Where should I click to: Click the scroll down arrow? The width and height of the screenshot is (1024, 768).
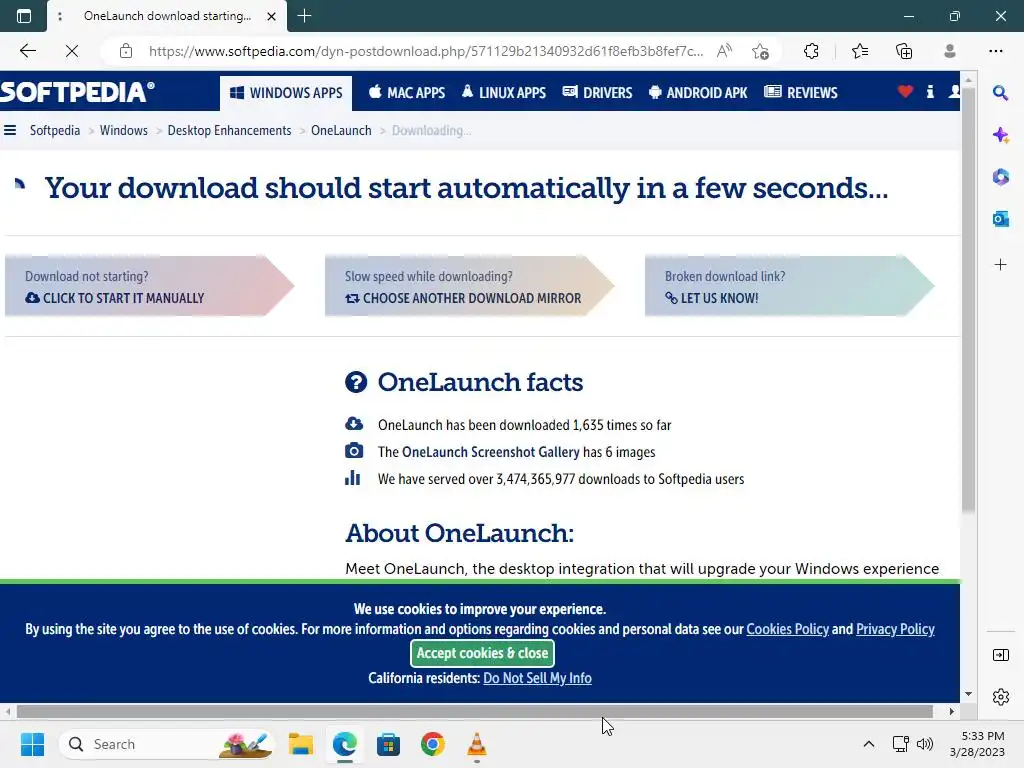click(968, 694)
